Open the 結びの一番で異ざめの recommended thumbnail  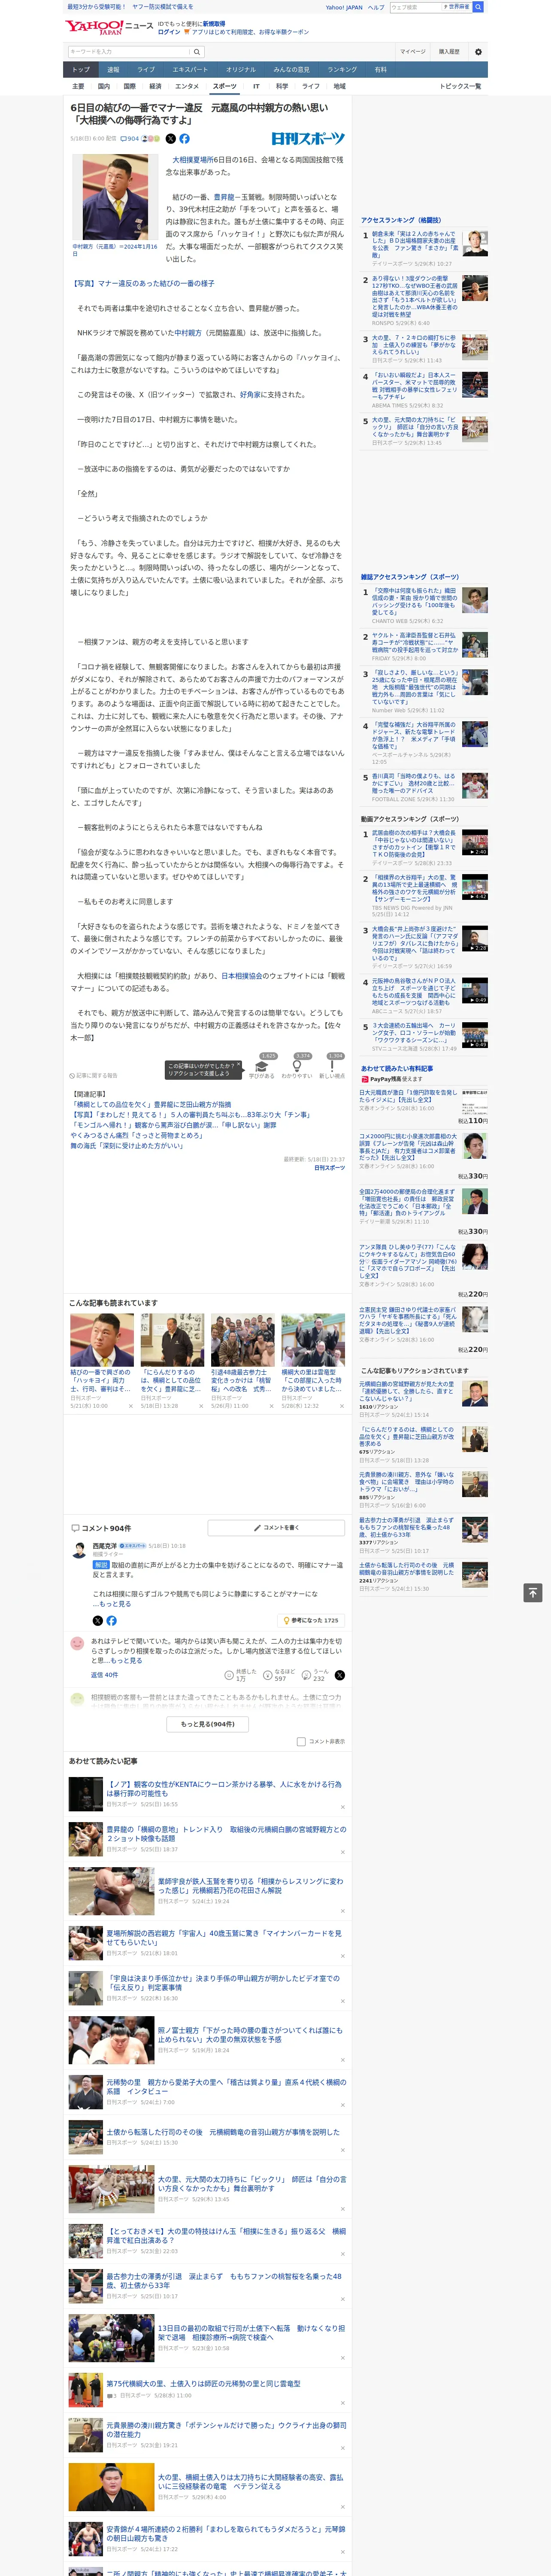[102, 1340]
